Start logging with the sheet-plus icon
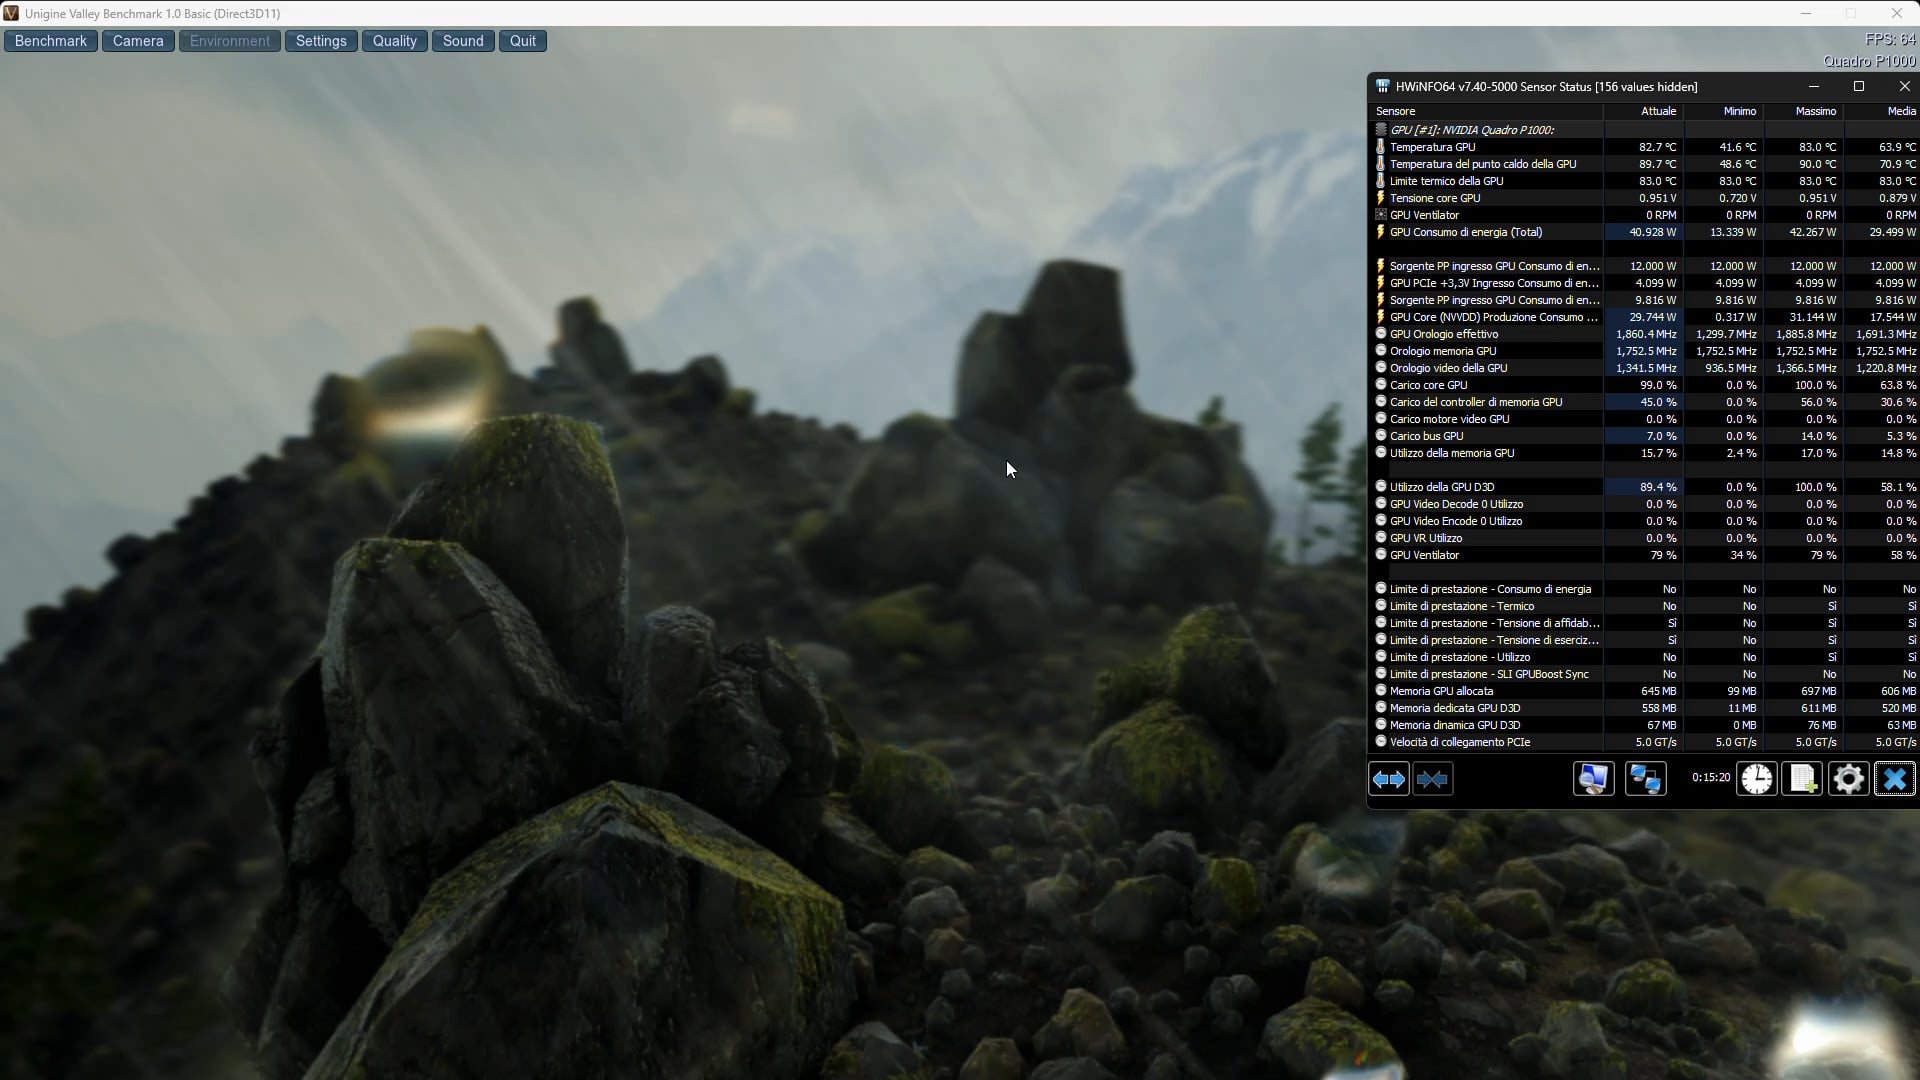The height and width of the screenshot is (1080, 1920). click(1803, 779)
